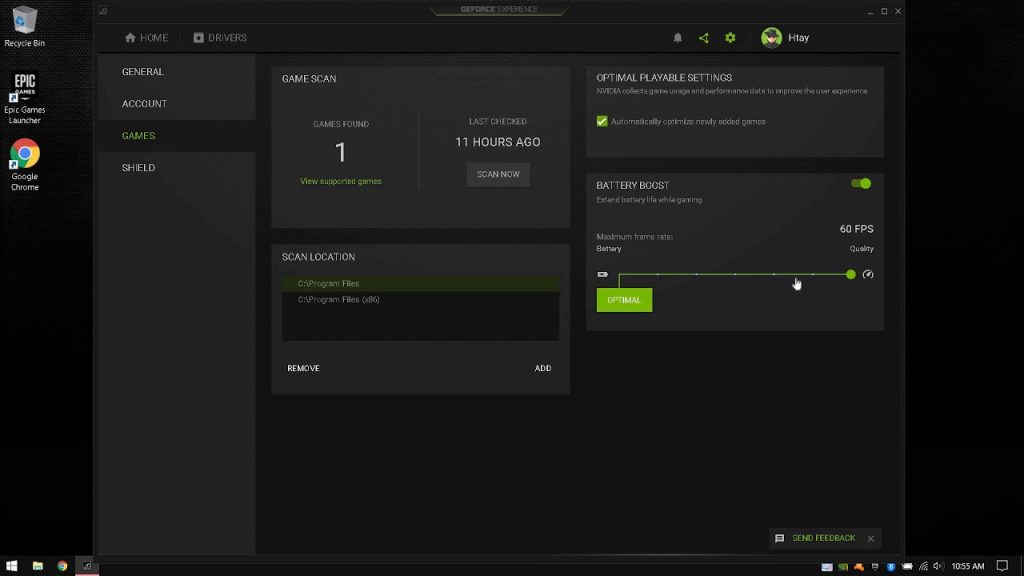This screenshot has height=576, width=1024.
Task: Click the frame rate slider handle
Action: [850, 274]
